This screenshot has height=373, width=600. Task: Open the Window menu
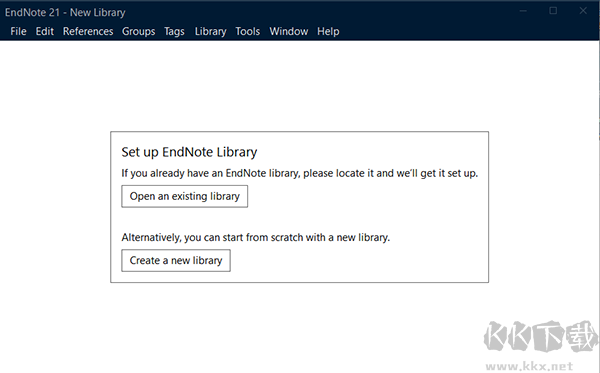(x=289, y=31)
